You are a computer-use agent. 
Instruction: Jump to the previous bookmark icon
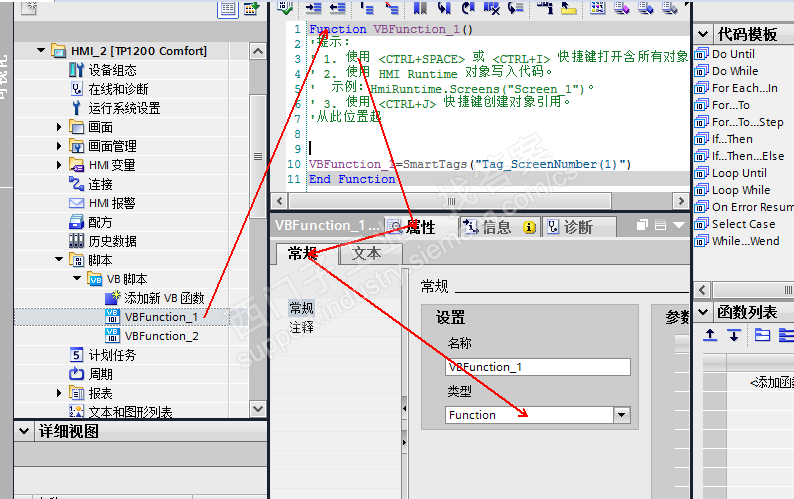point(444,7)
